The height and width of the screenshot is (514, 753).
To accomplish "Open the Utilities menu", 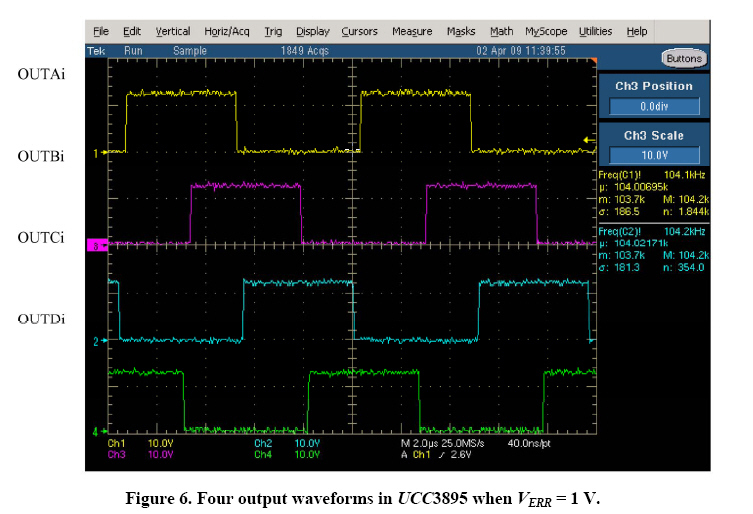I will 595,31.
